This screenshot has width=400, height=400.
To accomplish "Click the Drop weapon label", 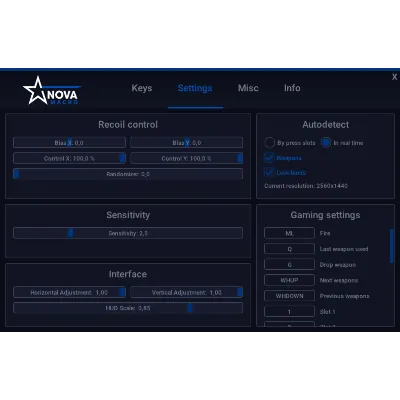I will click(x=338, y=265).
